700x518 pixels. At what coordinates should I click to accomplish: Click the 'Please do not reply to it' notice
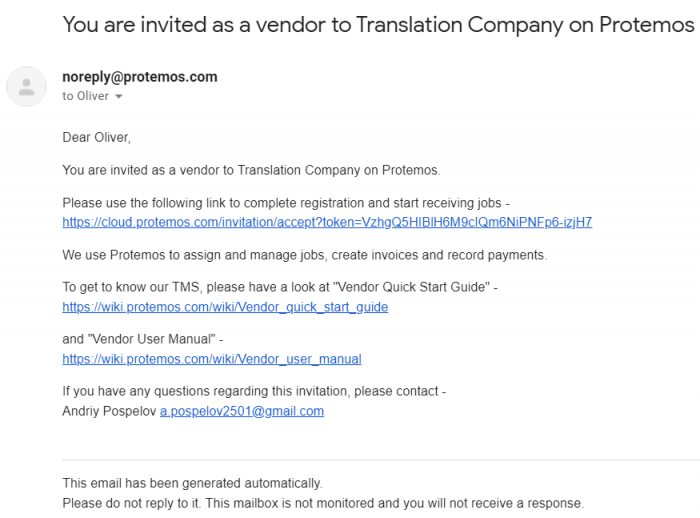click(x=322, y=502)
